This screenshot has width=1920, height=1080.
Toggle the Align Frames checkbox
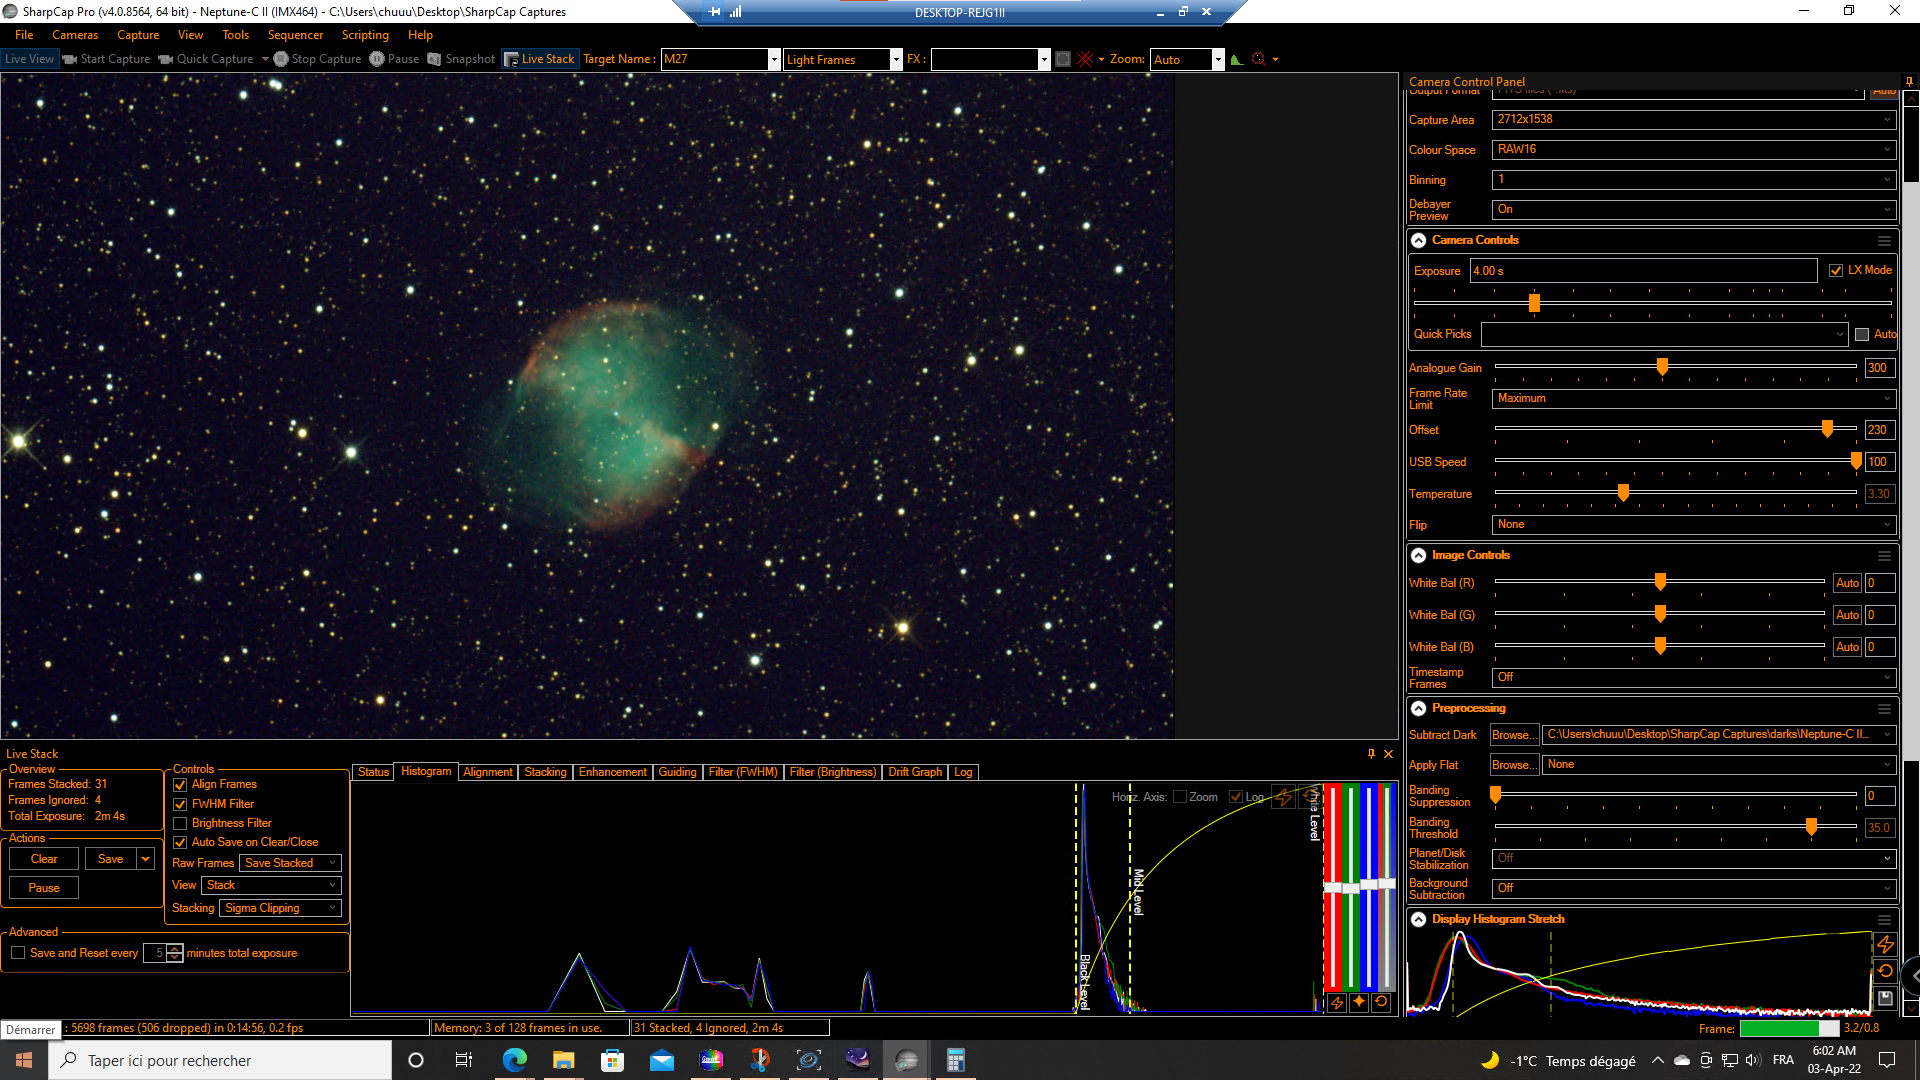pos(180,785)
